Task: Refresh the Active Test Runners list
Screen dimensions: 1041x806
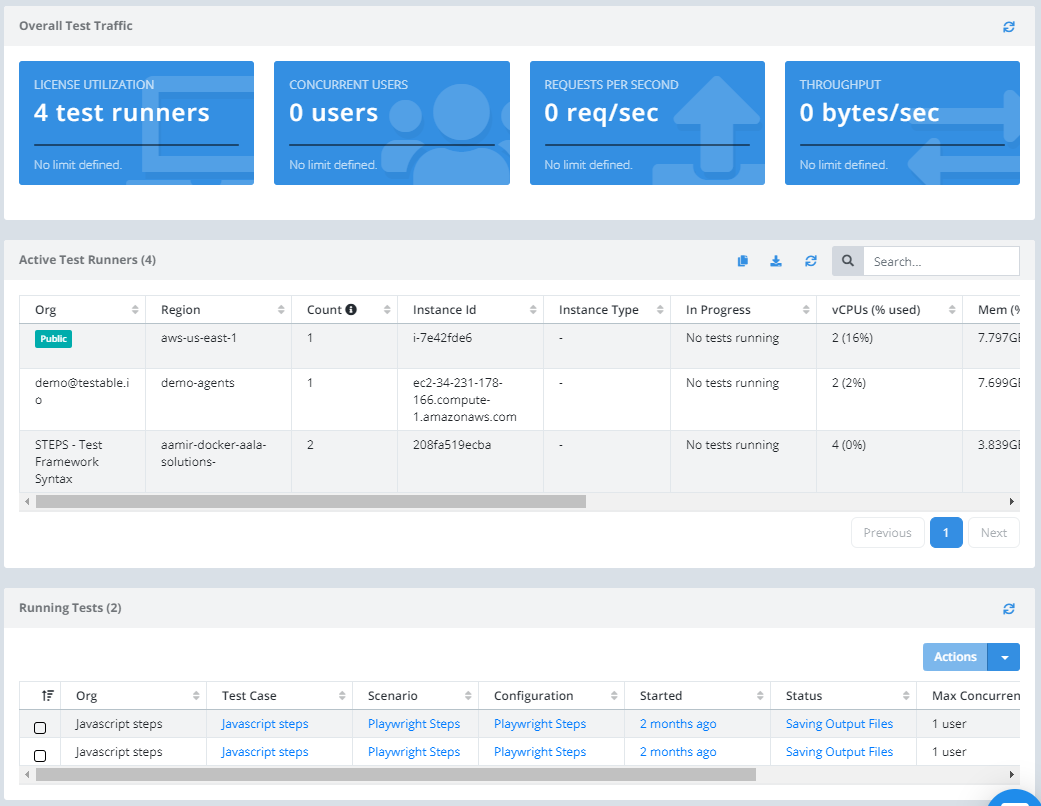Action: point(811,261)
